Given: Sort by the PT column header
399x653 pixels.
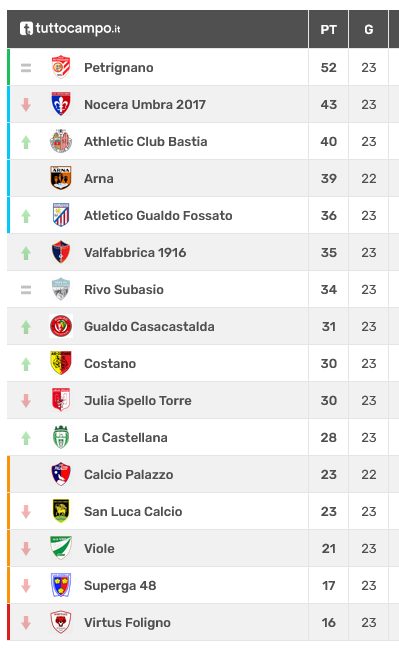Looking at the screenshot, I should pos(329,30).
